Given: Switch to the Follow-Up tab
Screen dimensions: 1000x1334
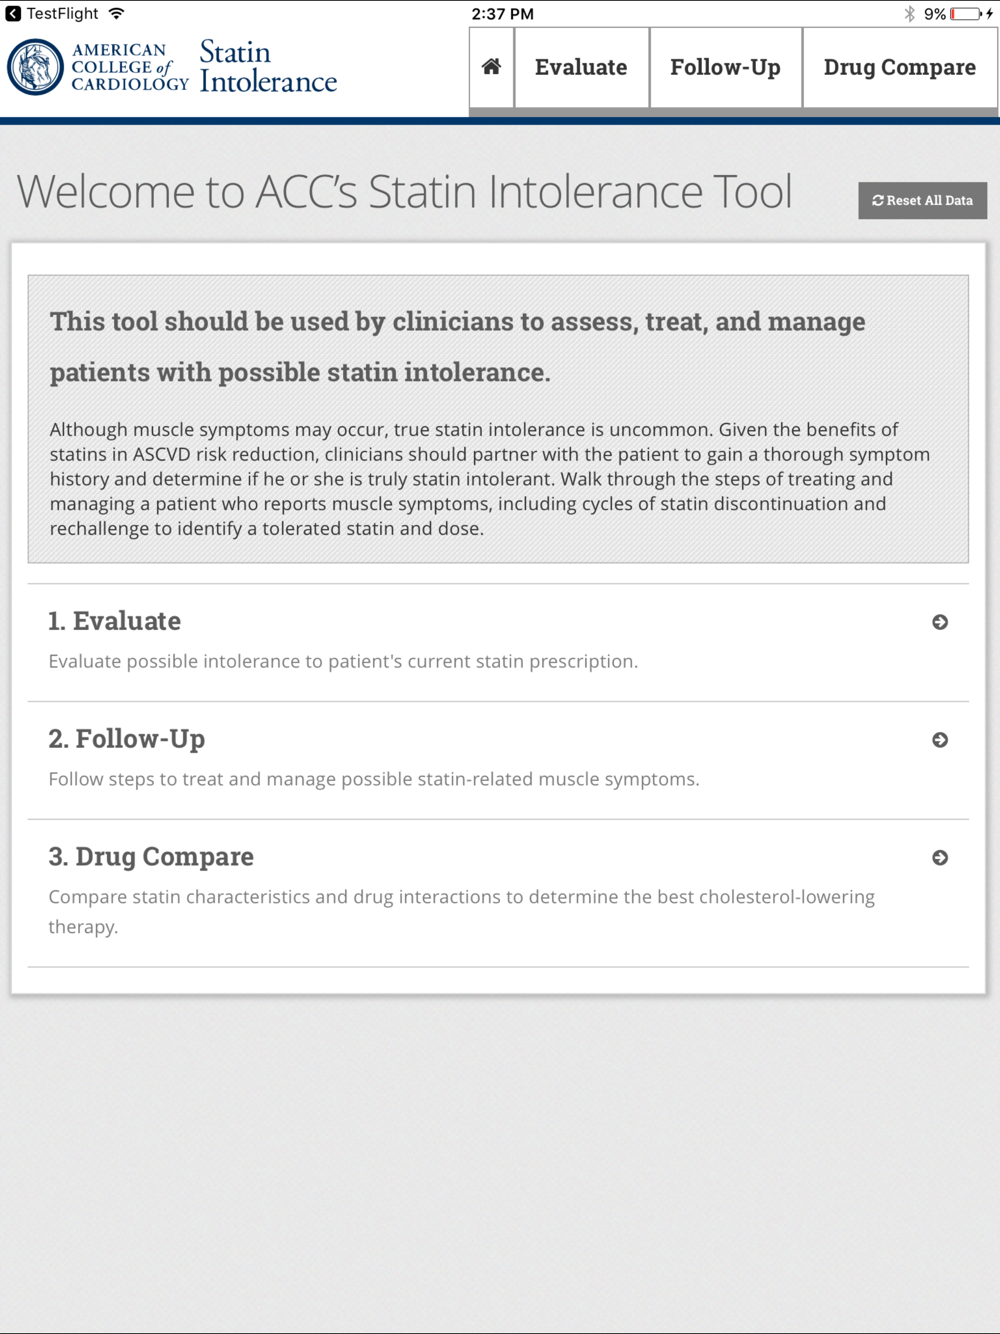Looking at the screenshot, I should (725, 67).
